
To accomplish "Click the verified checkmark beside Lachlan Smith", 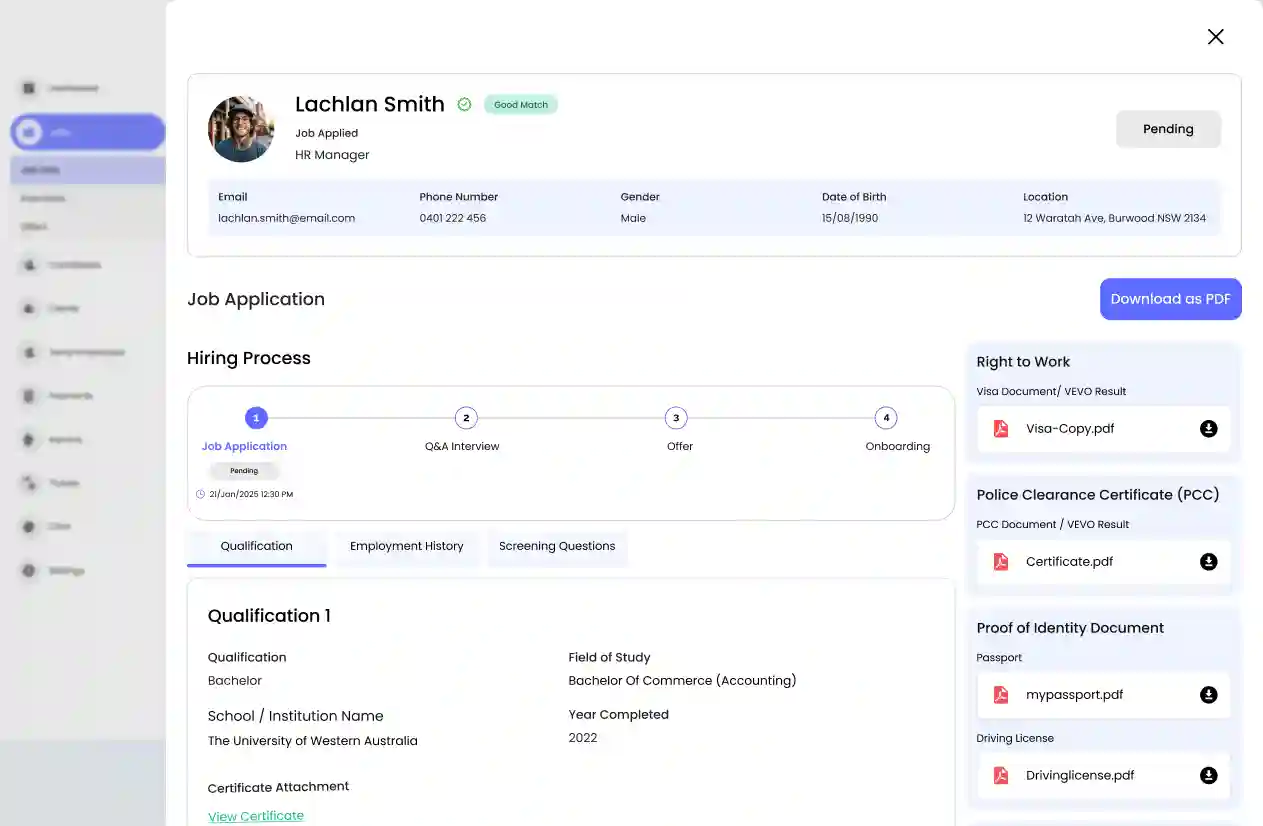I will point(464,105).
